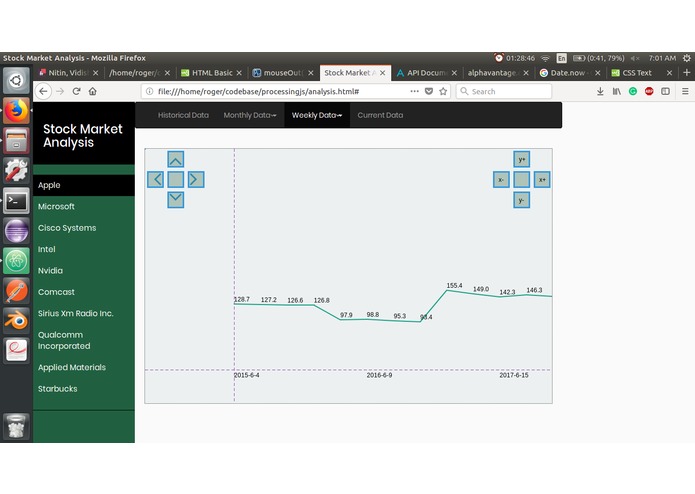Viewport: 695px width, 494px height.
Task: Open the Historical Data tab
Action: 183,115
